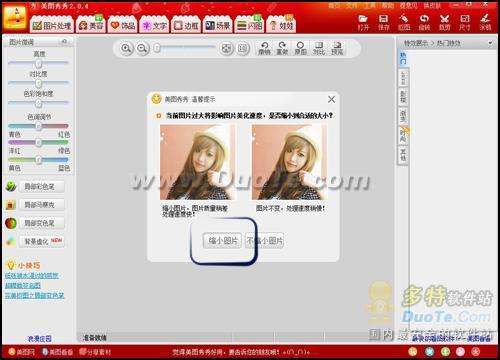The image size is (500, 360).
Task: Click the zoom slider handle
Action: (157, 48)
